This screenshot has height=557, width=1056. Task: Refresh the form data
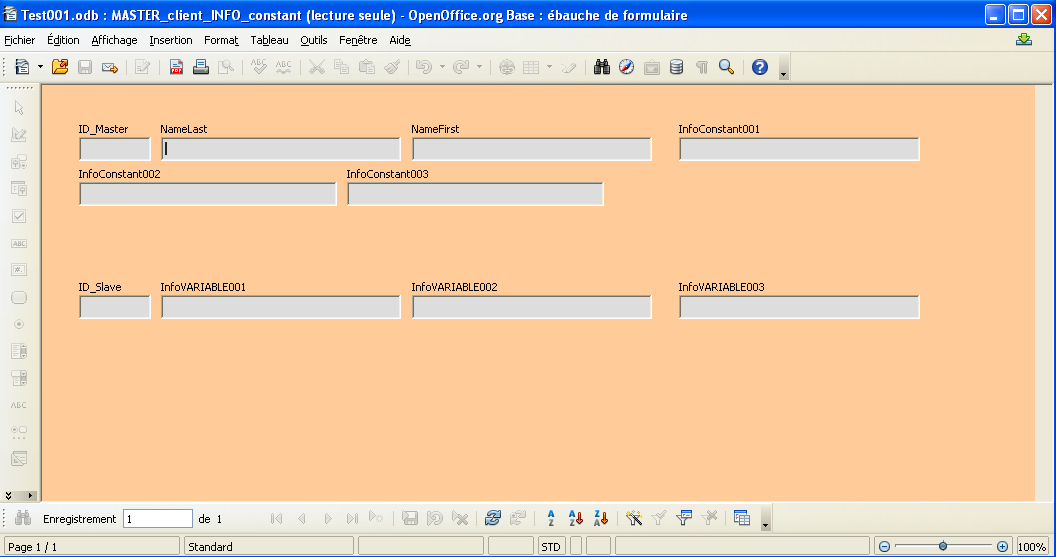tap(492, 518)
